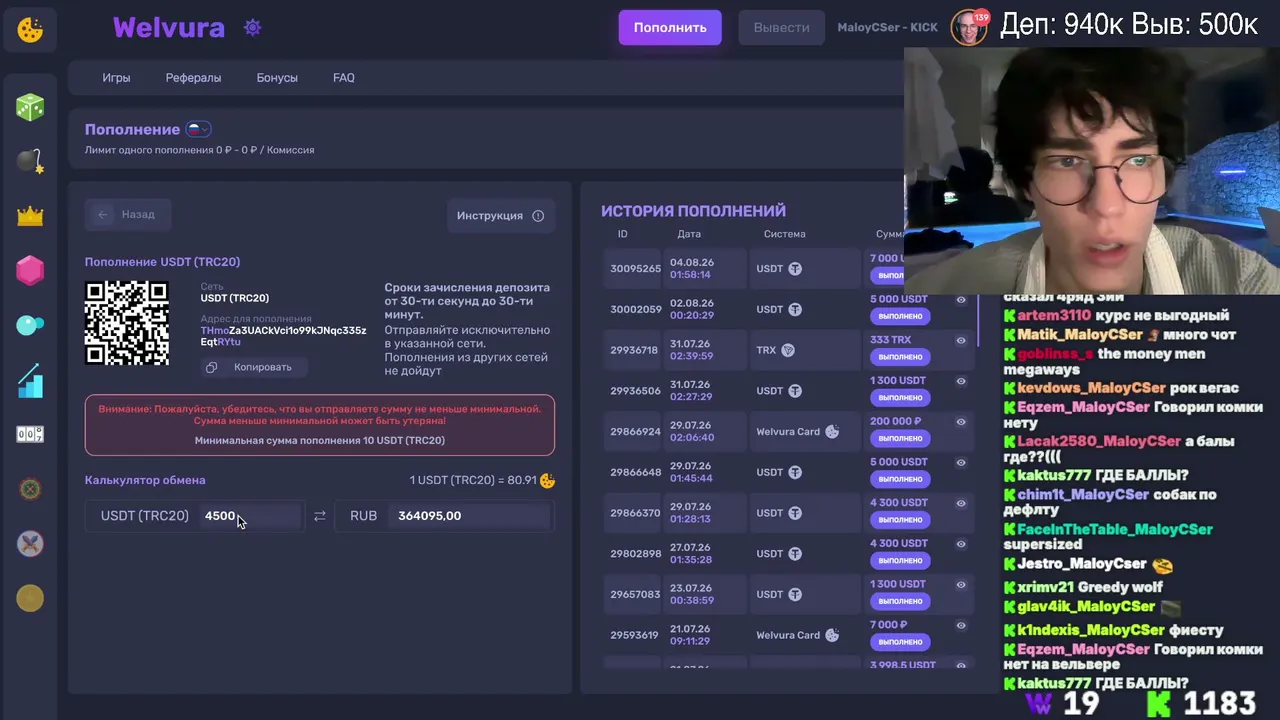
Task: Open the cookie logo in the sidebar
Action: point(30,30)
